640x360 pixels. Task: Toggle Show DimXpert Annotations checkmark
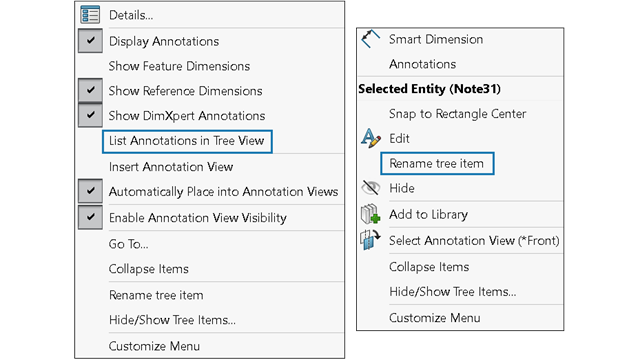91,115
